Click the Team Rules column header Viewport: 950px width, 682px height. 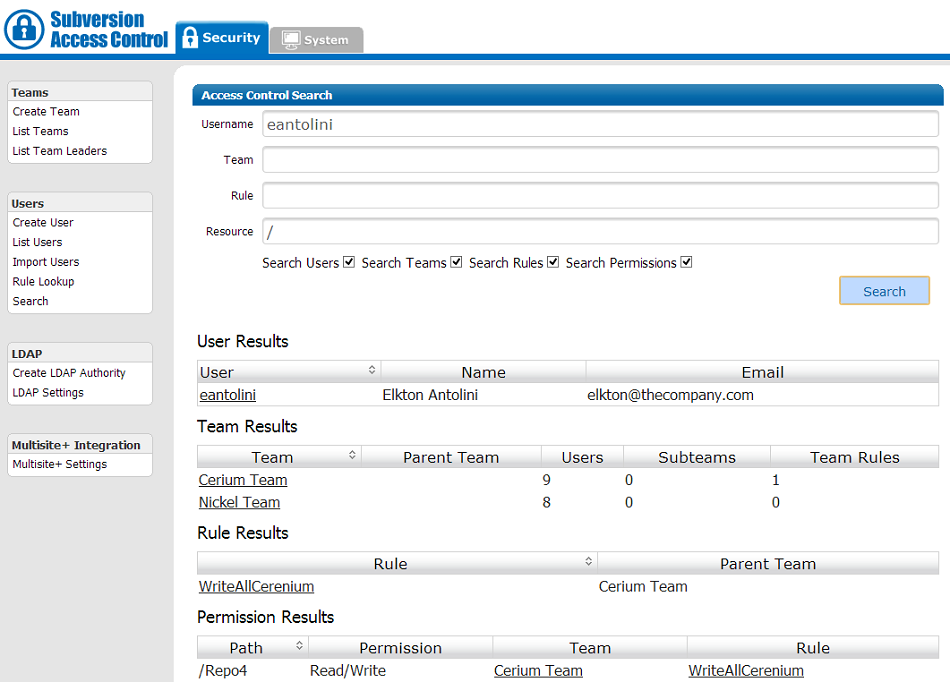[x=854, y=457]
